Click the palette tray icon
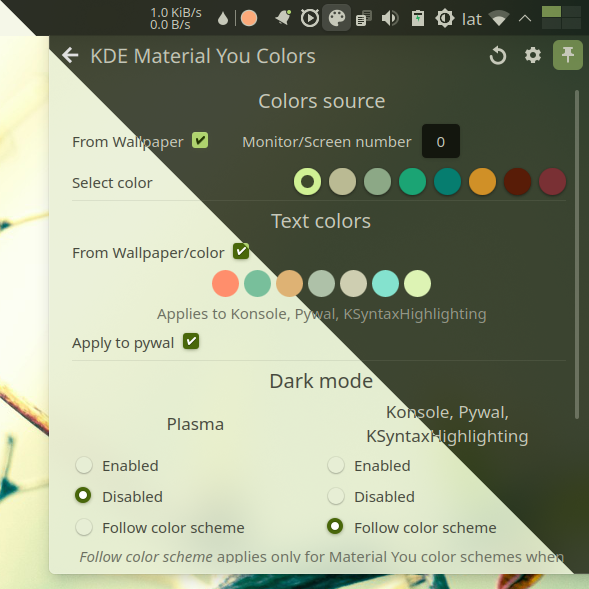Screen dimensions: 589x589 click(x=337, y=18)
